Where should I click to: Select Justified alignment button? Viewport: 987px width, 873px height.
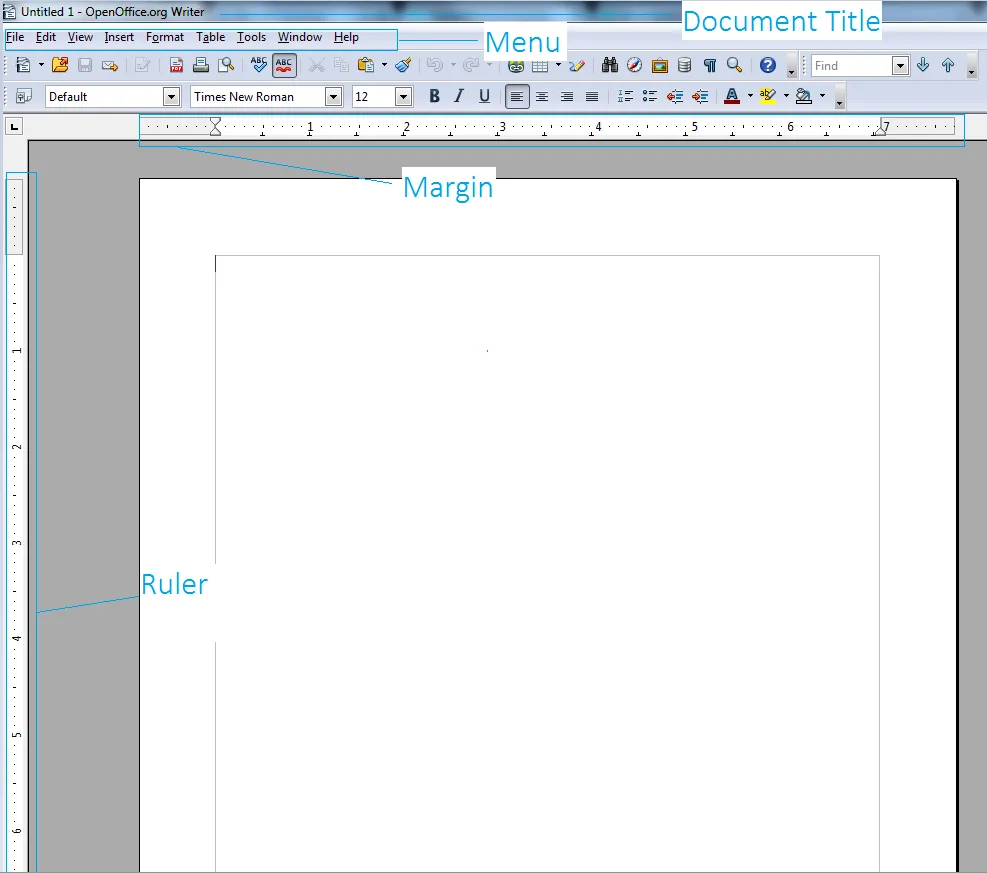coord(592,97)
